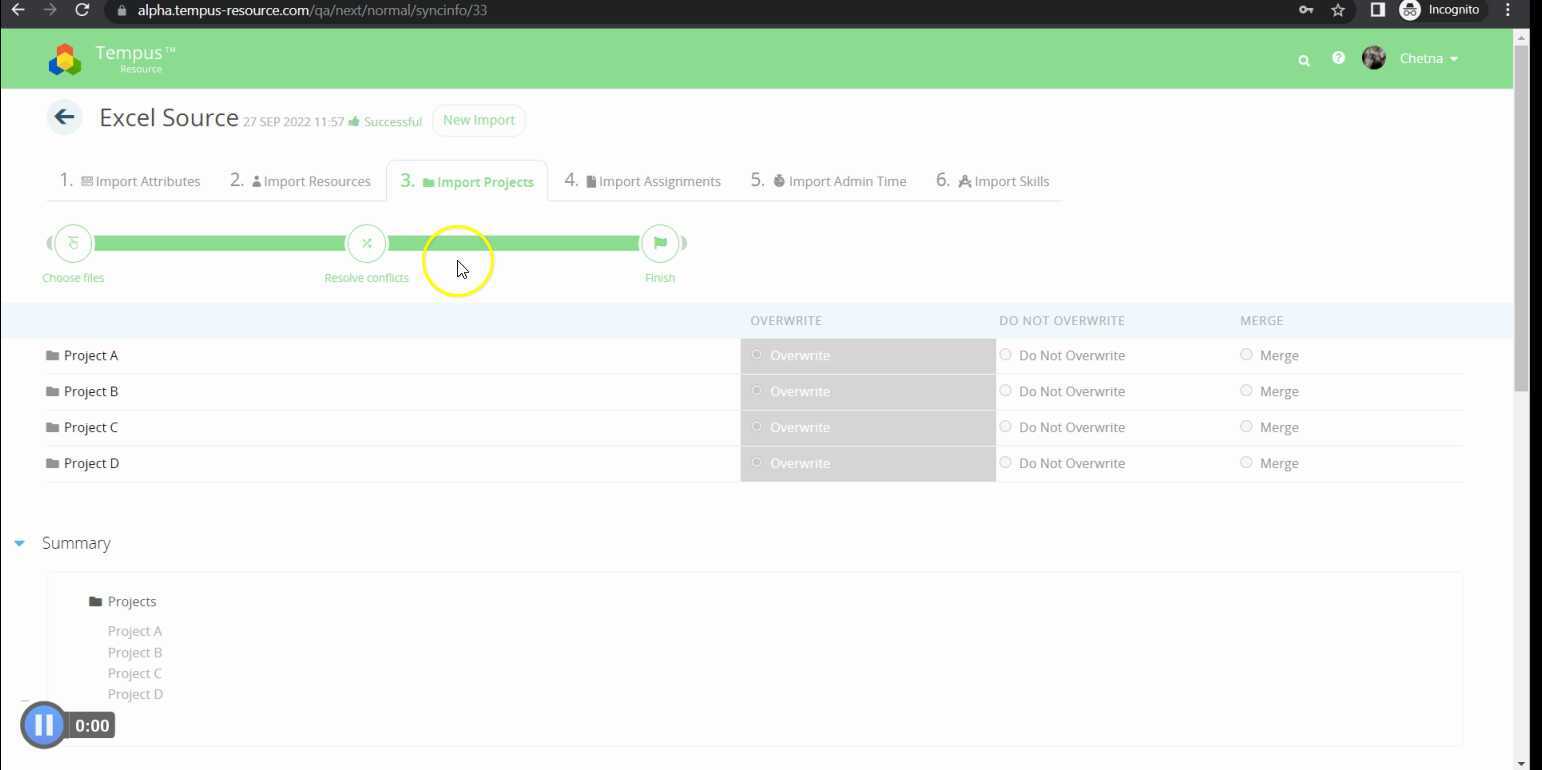Open Chrome's three-dot browser menu

coord(1507,10)
